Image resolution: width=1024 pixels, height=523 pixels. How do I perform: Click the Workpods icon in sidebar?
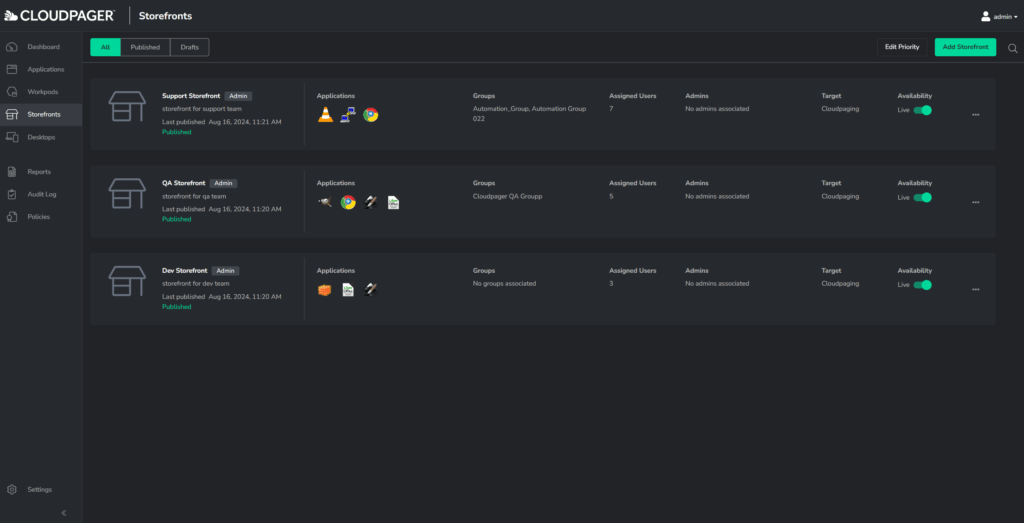(x=11, y=91)
